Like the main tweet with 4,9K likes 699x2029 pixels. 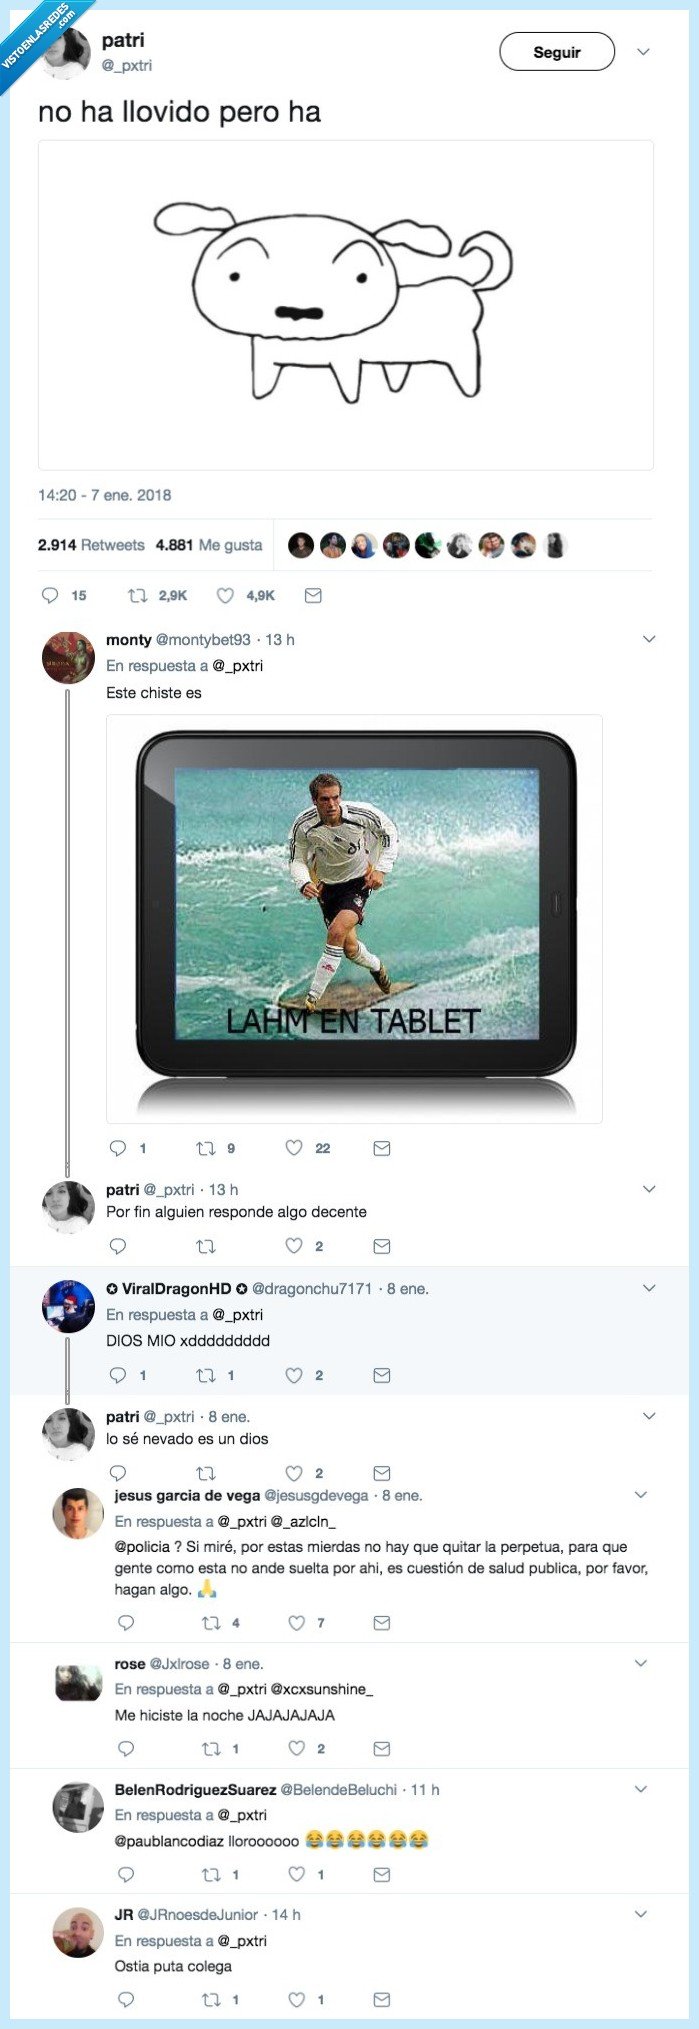[x=226, y=595]
